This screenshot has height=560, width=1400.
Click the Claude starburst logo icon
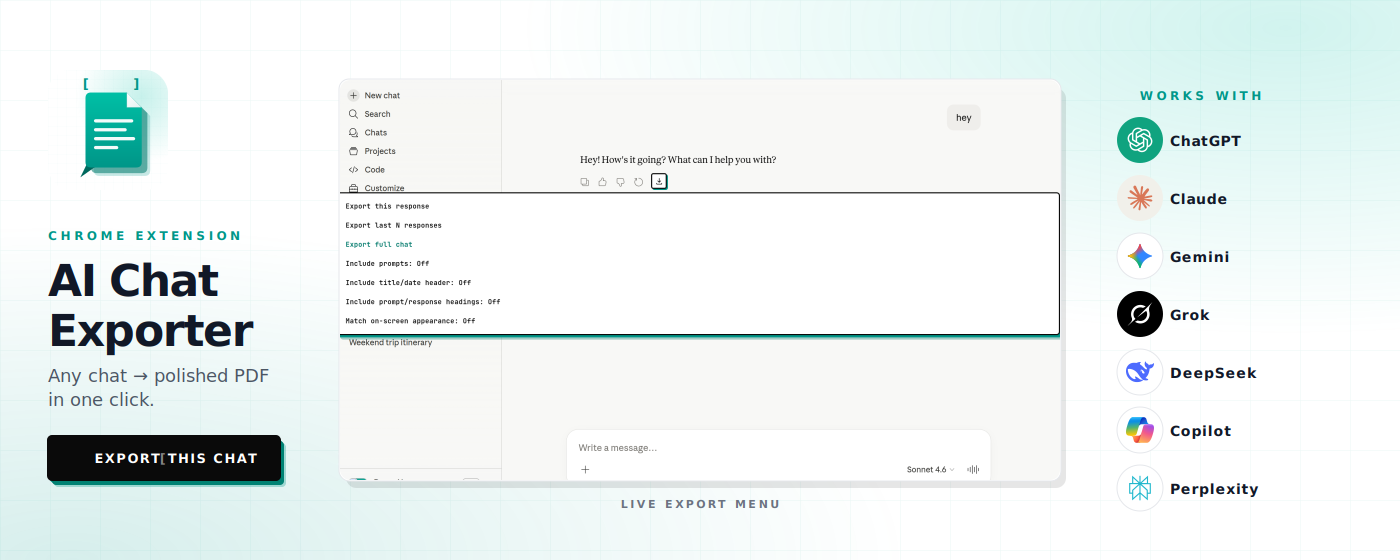1140,198
